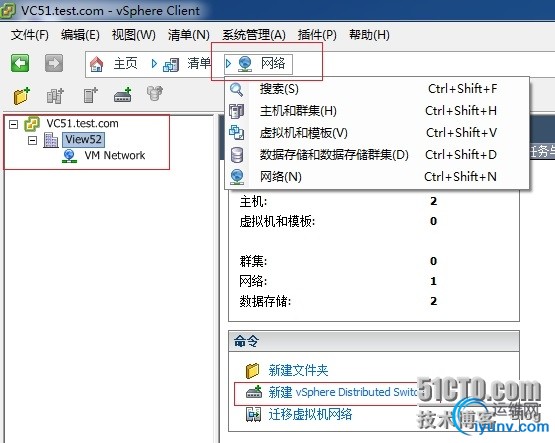555x443 pixels.
Task: Open the 清单(N) menu
Action: (x=189, y=35)
